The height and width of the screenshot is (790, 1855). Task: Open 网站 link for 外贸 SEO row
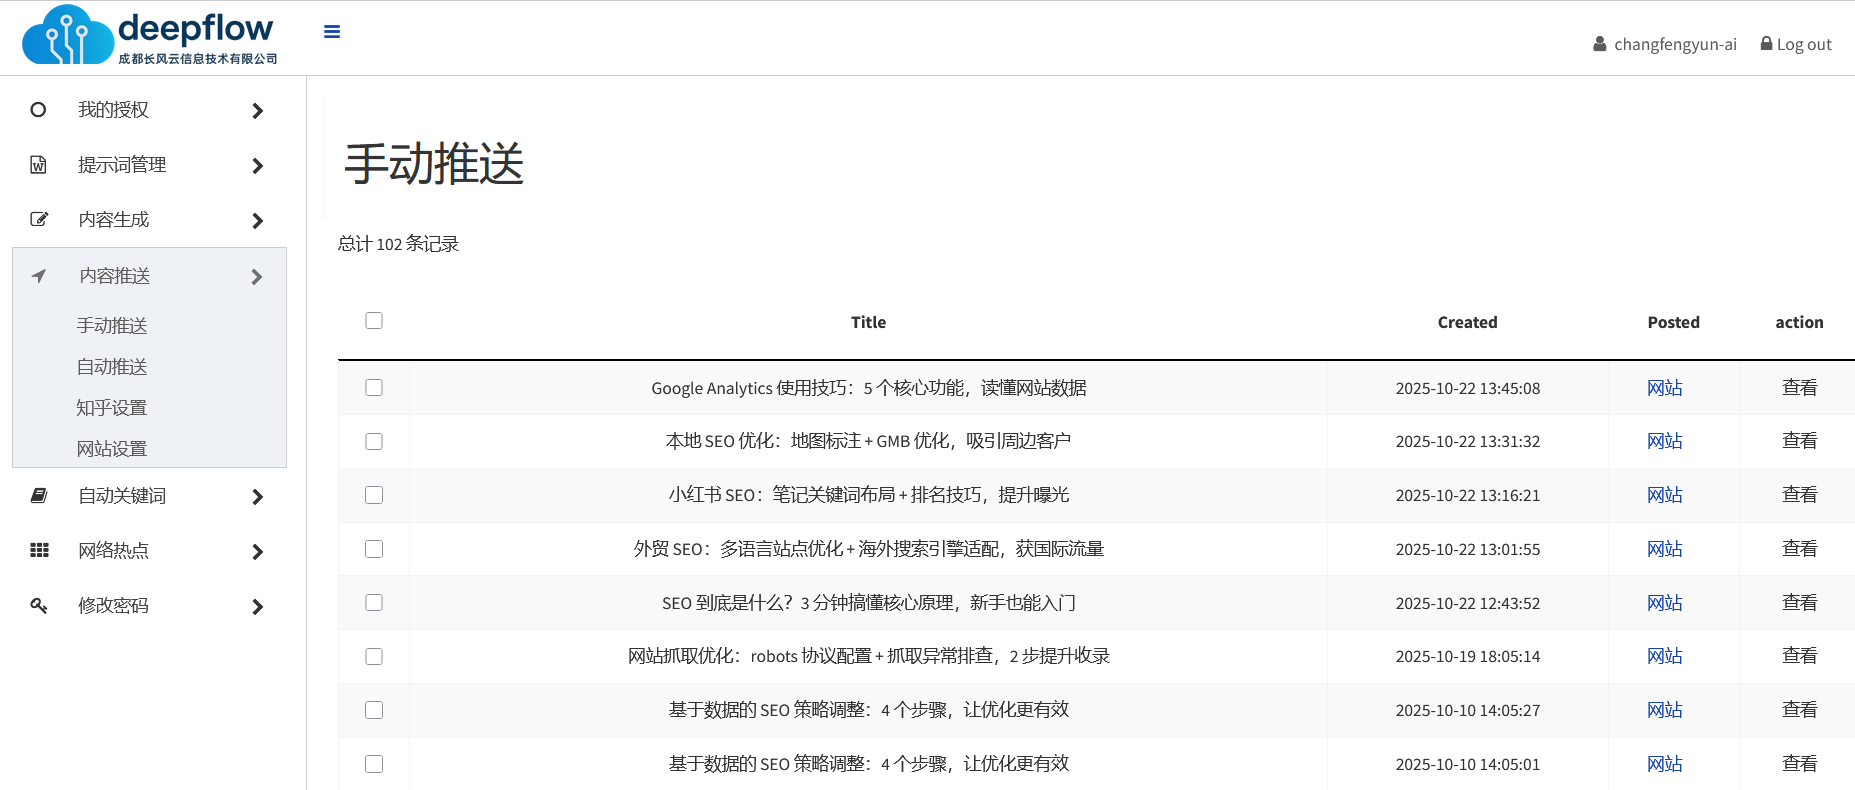tap(1664, 549)
